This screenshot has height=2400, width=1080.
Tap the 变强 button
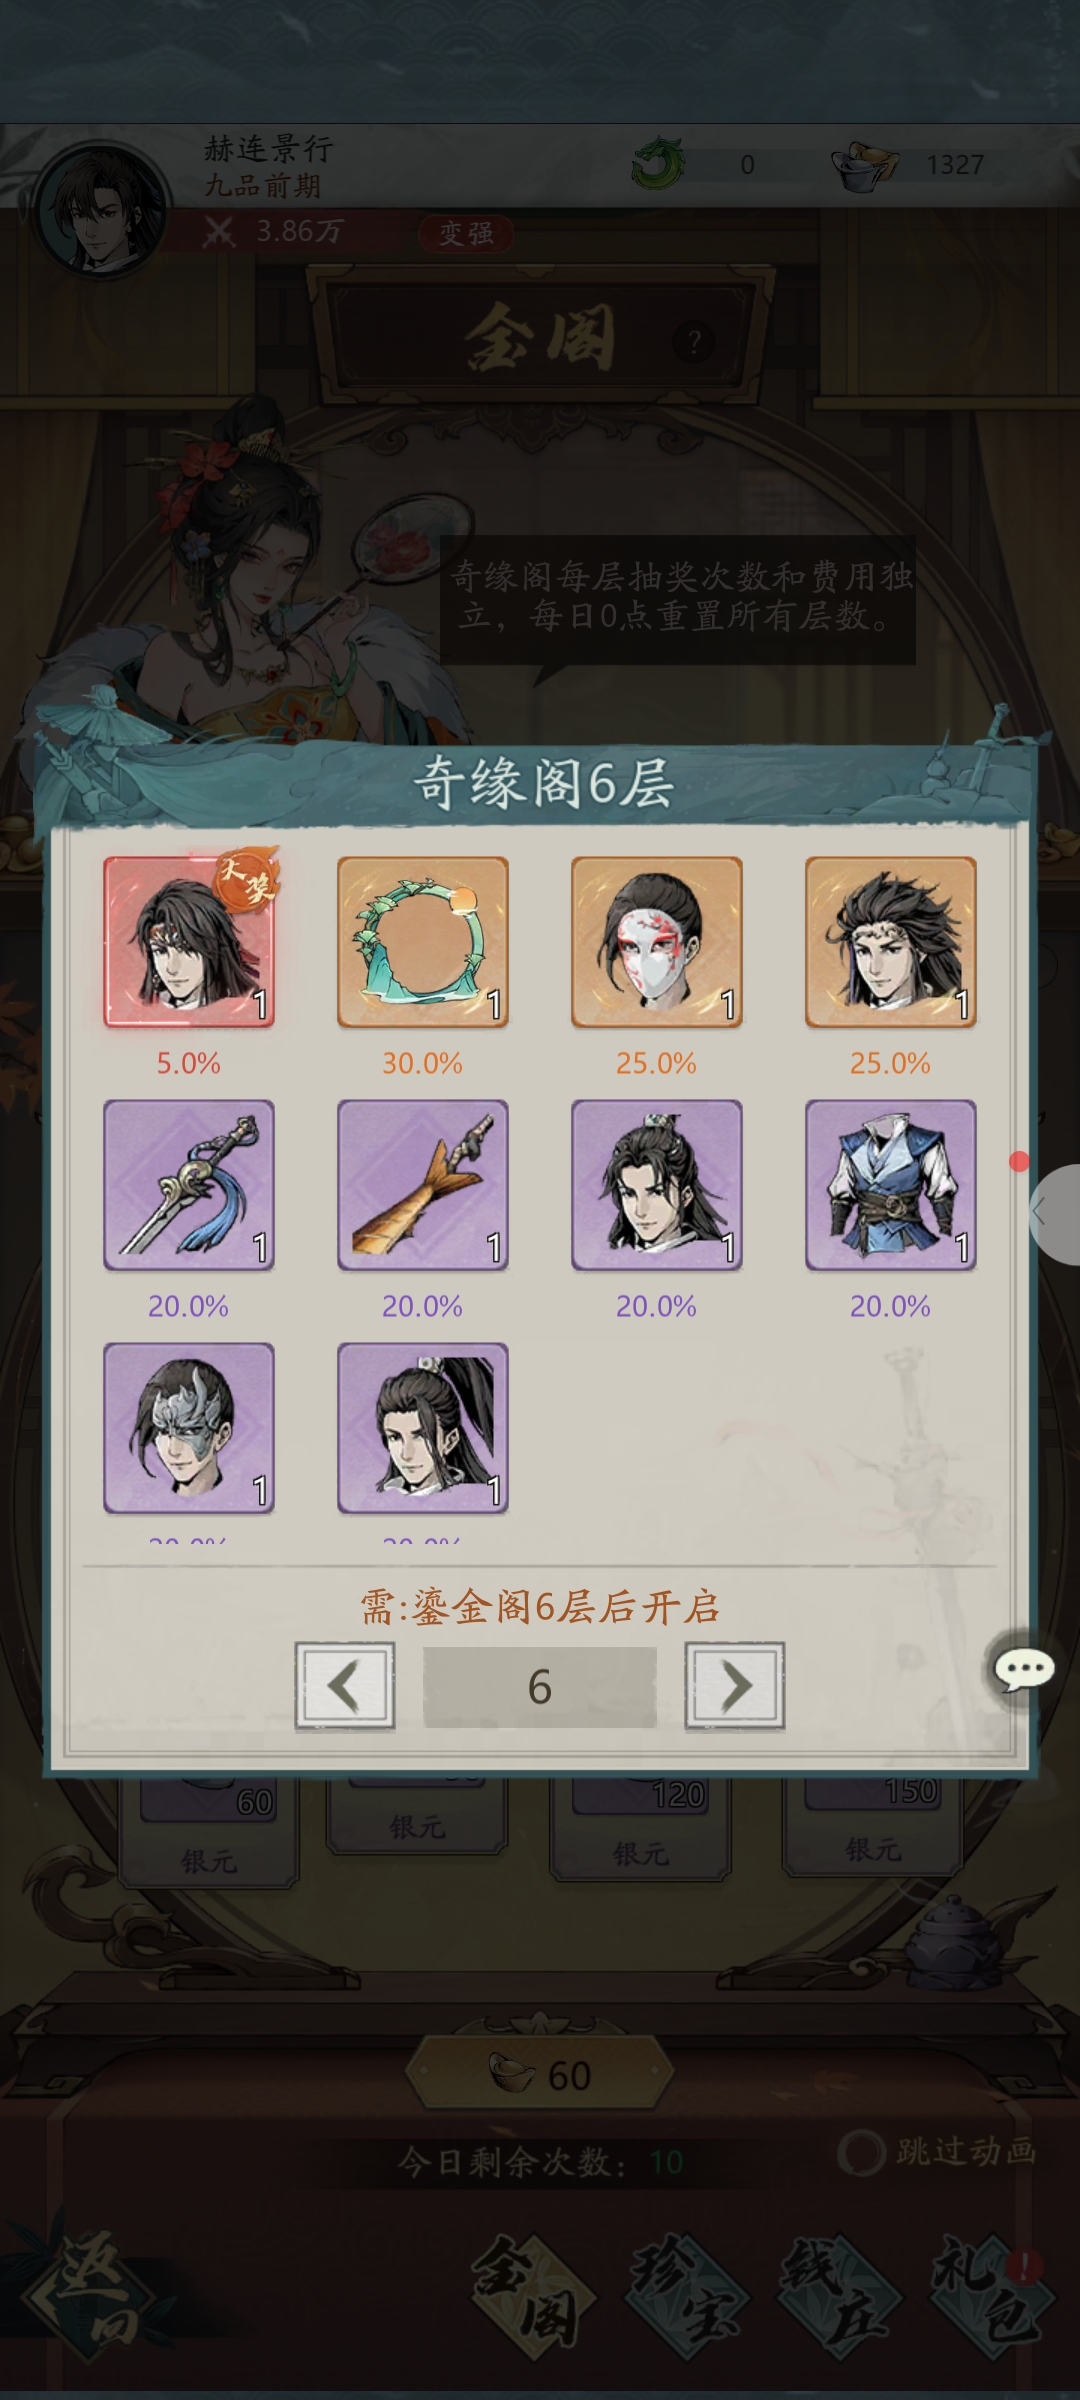[466, 234]
